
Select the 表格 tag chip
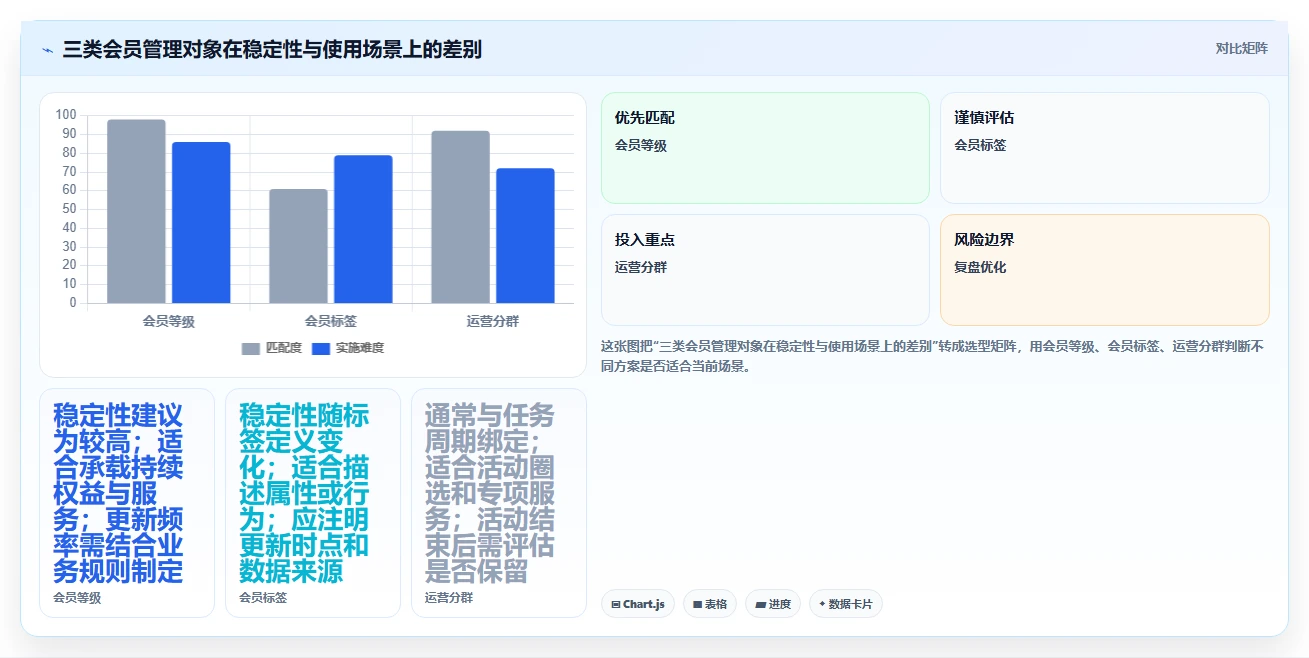tap(710, 604)
